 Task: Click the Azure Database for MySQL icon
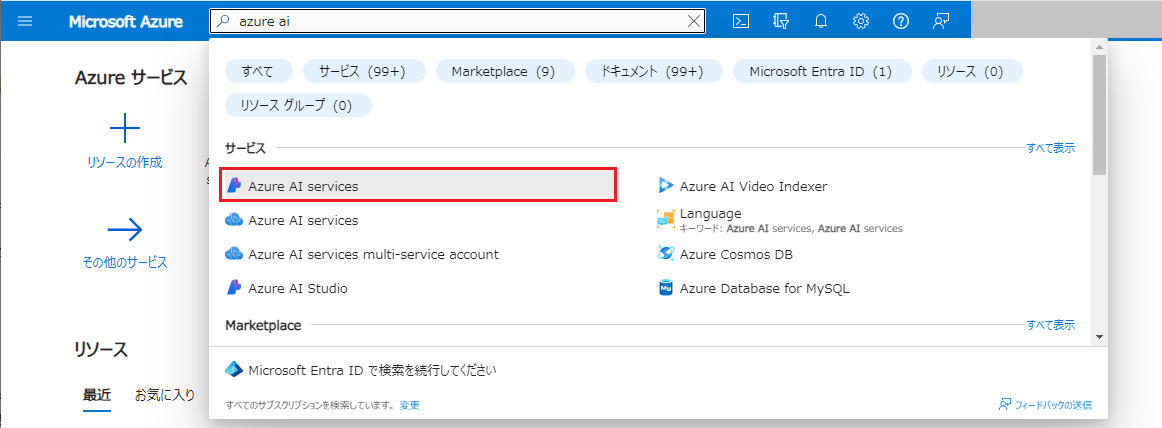click(665, 288)
